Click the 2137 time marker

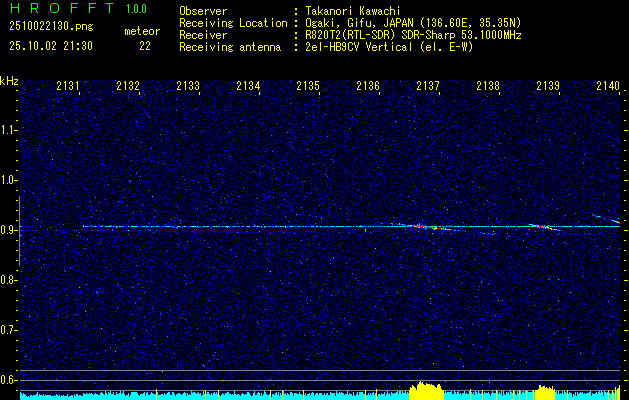coord(428,87)
